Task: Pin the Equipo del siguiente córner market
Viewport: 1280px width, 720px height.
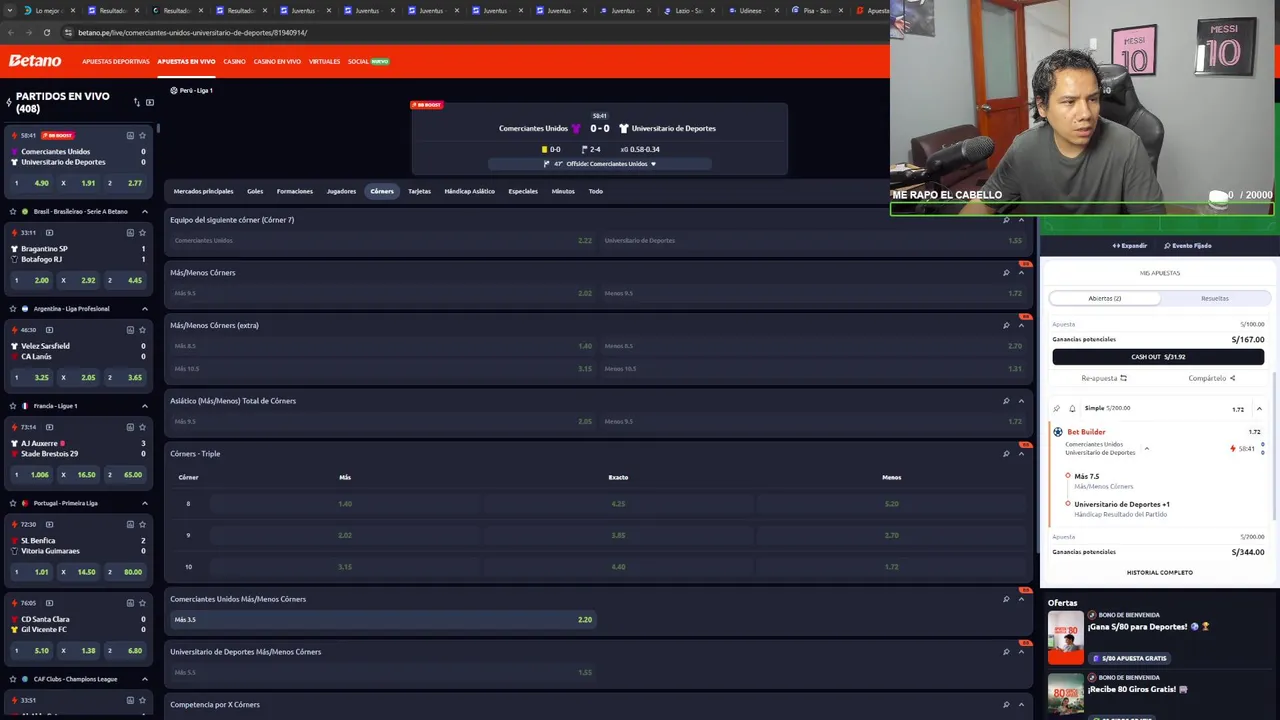Action: click(x=1006, y=220)
